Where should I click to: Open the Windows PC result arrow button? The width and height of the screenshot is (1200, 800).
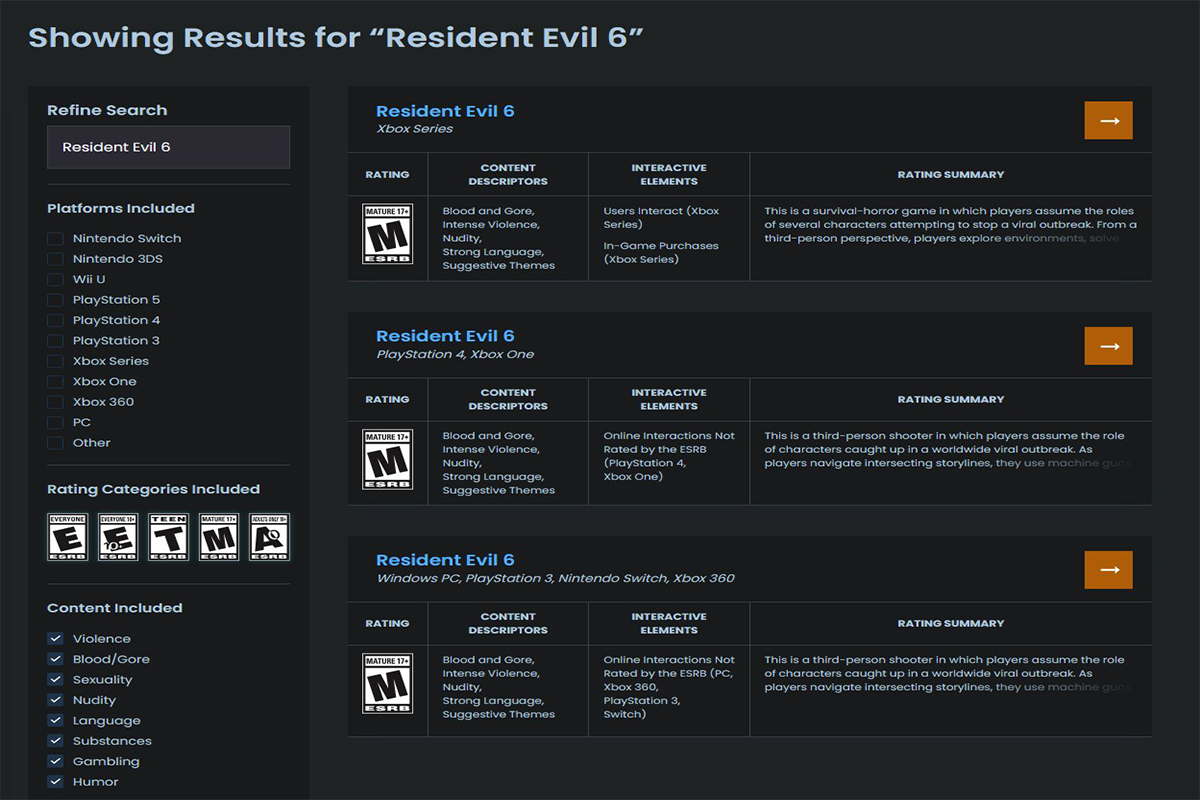(1109, 569)
